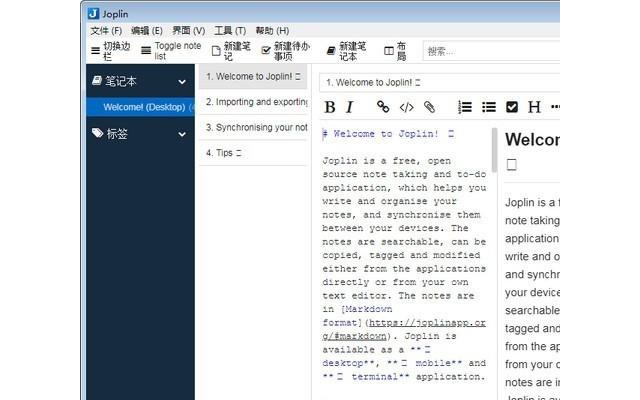Click the Toggle note list button
640x400 pixels.
coord(171,51)
